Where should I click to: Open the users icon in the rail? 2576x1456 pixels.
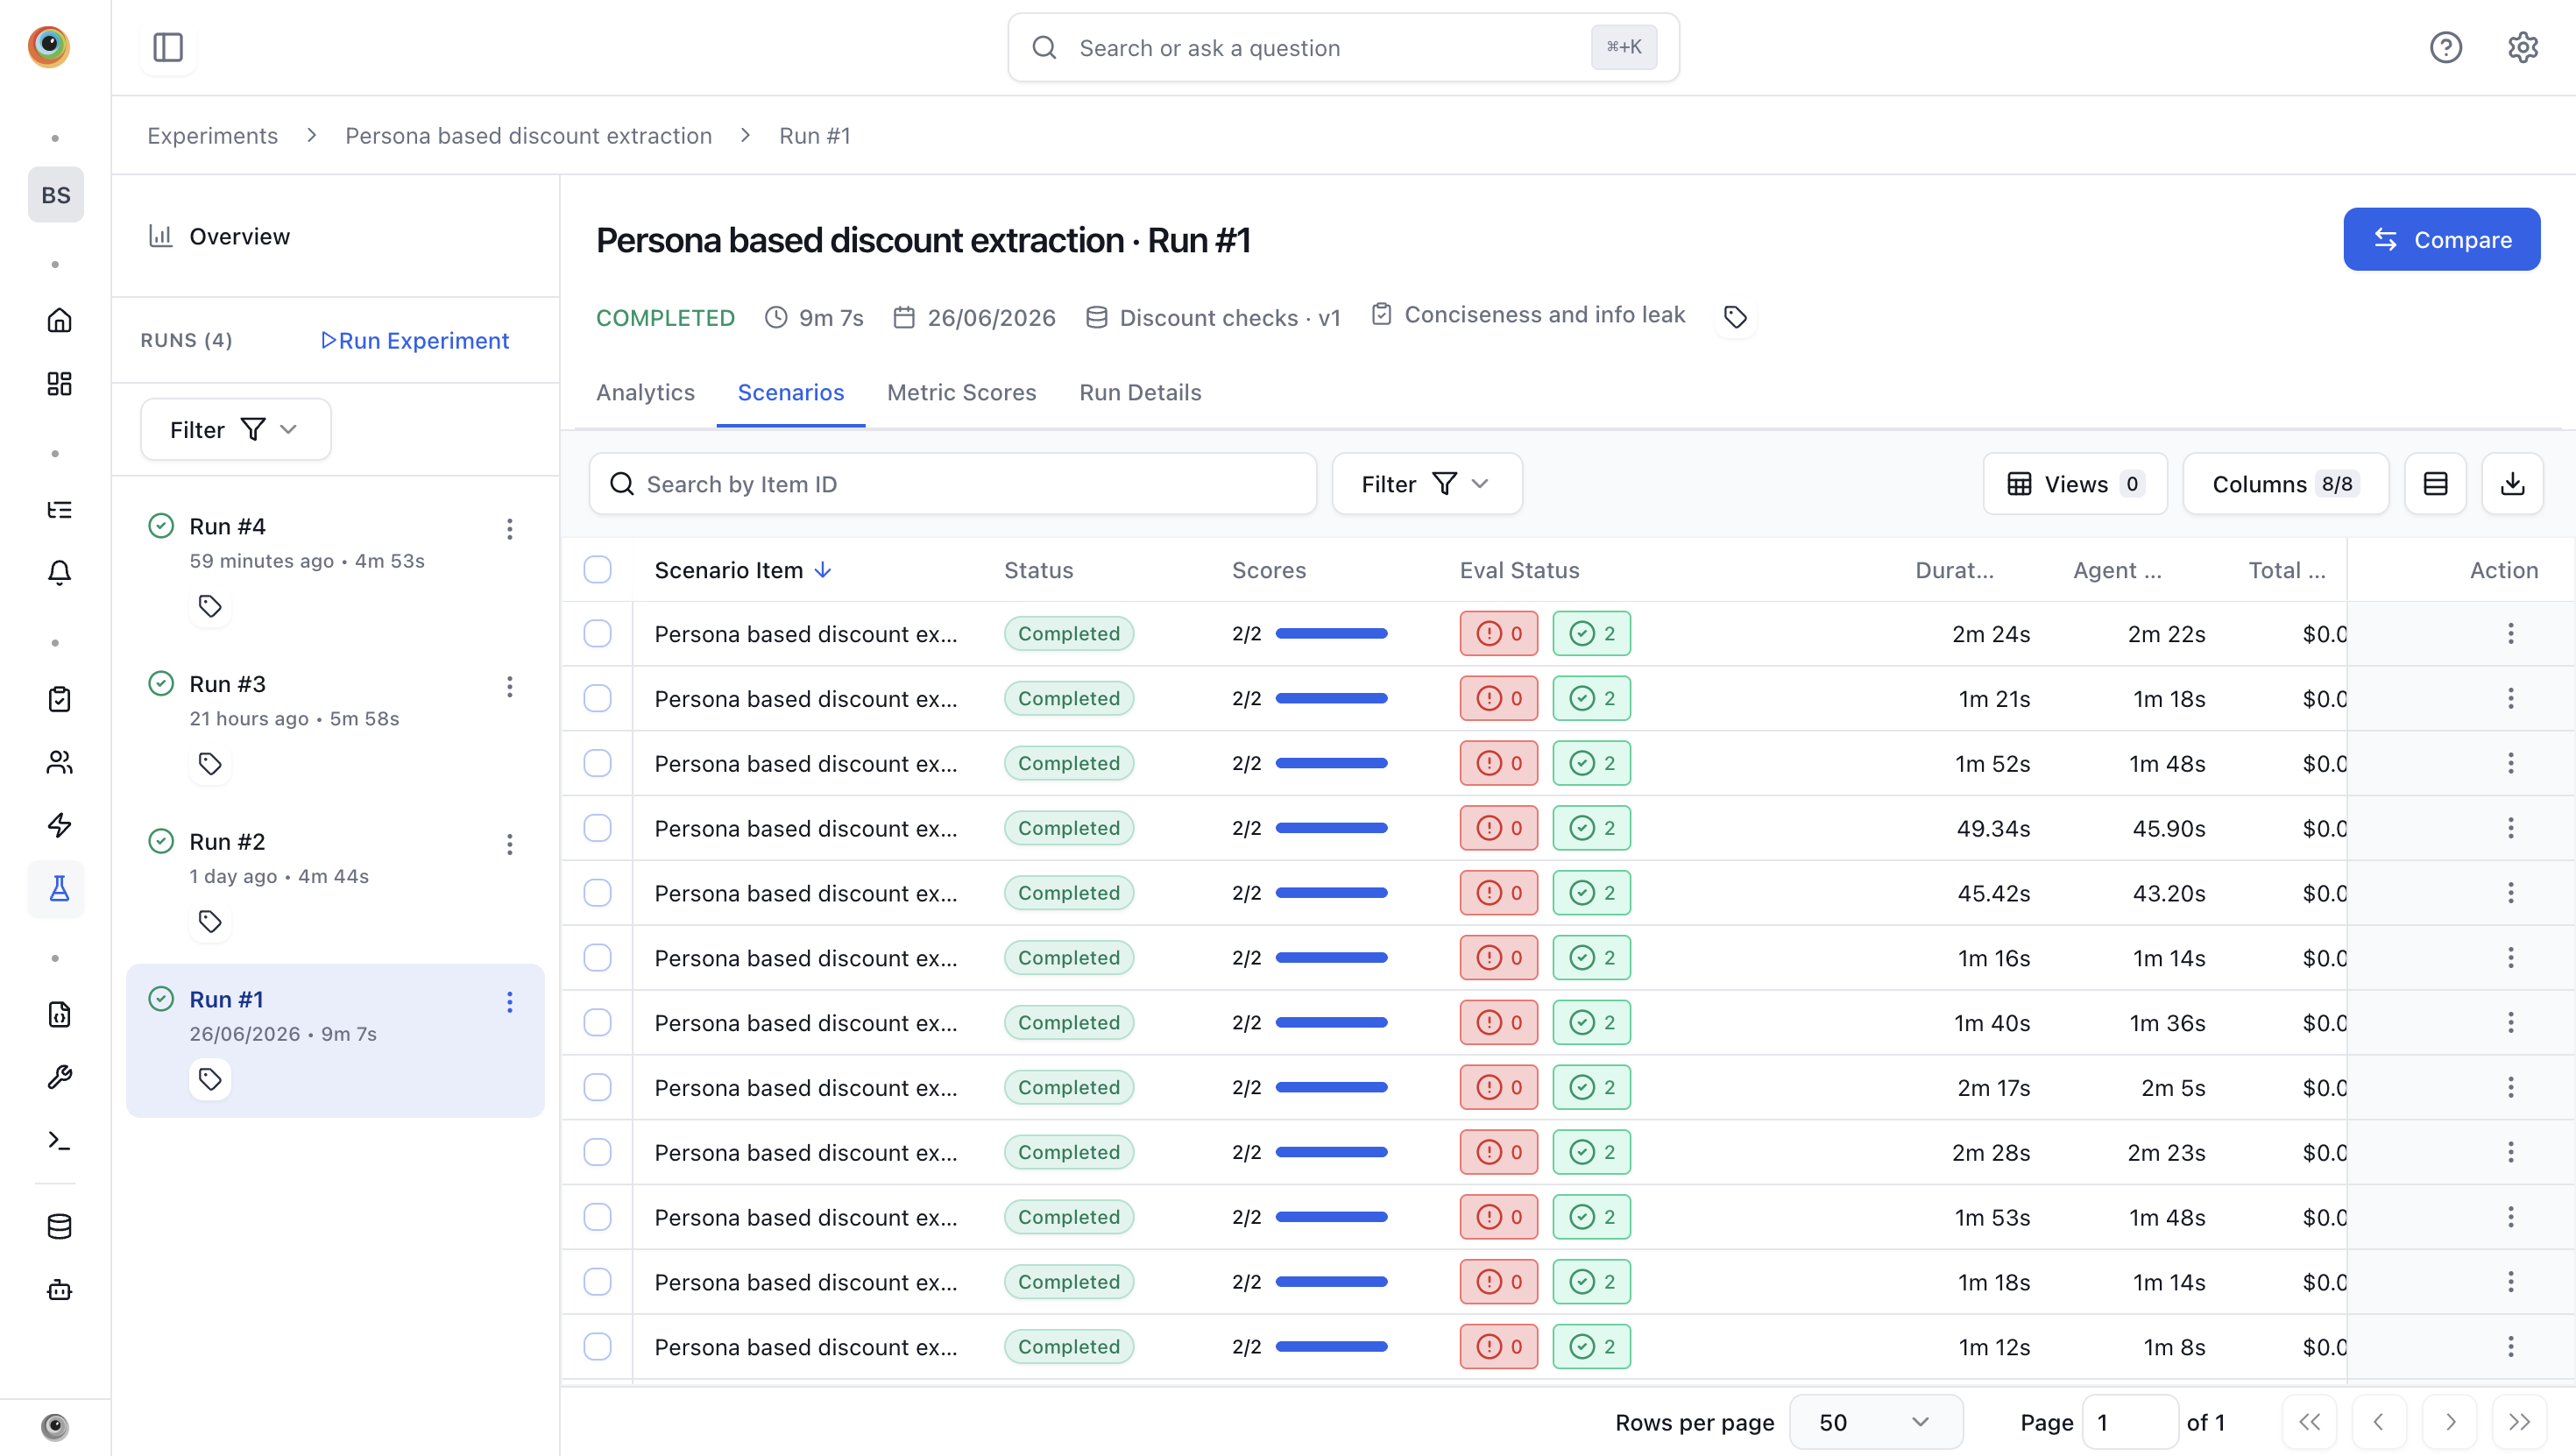click(x=59, y=762)
